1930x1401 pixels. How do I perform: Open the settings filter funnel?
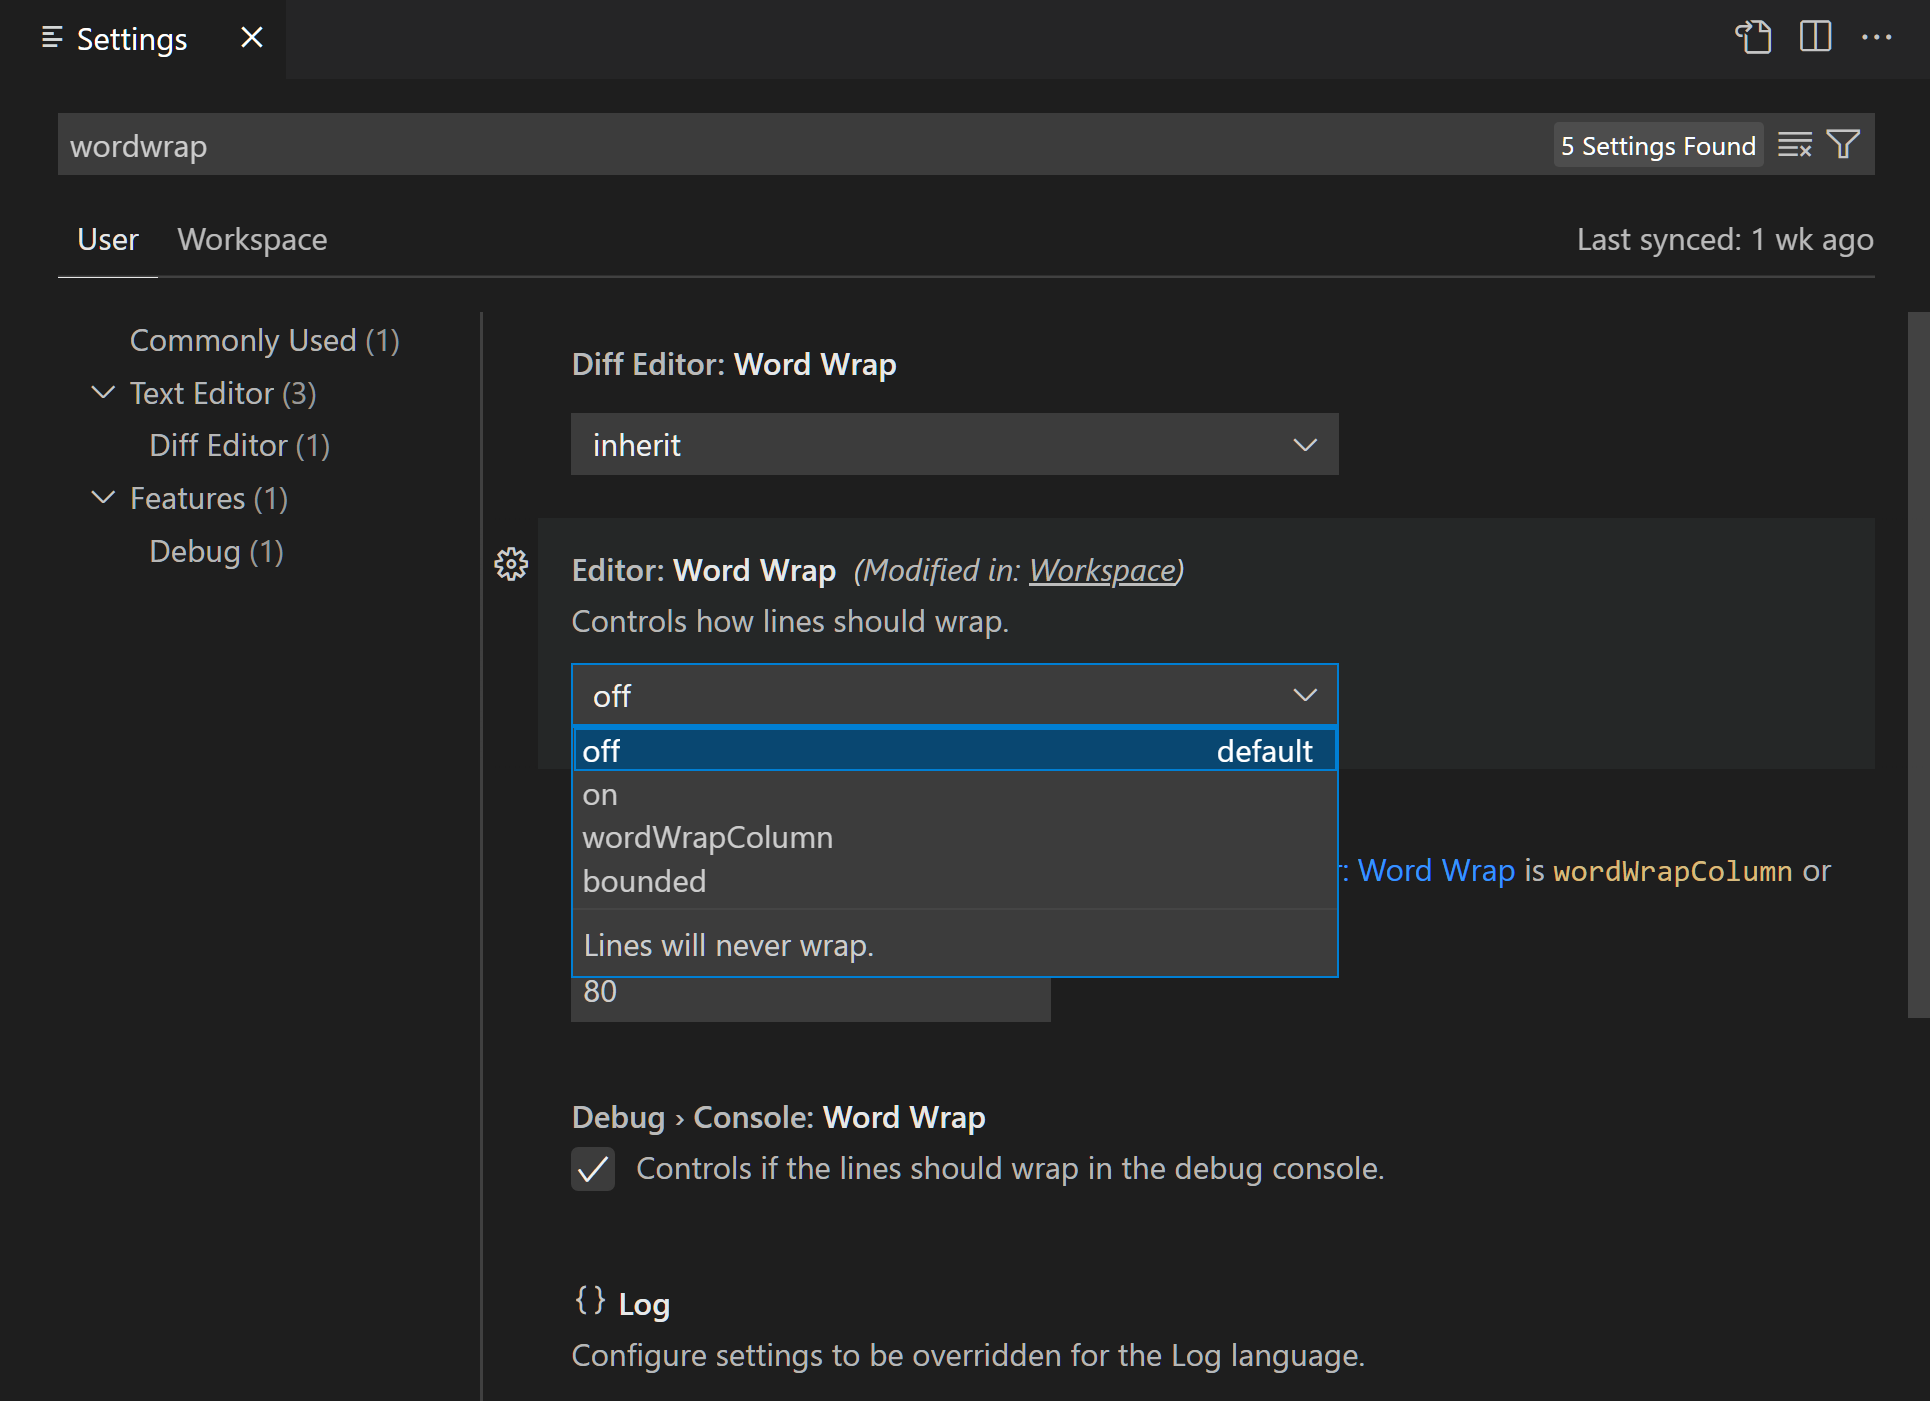(1843, 145)
